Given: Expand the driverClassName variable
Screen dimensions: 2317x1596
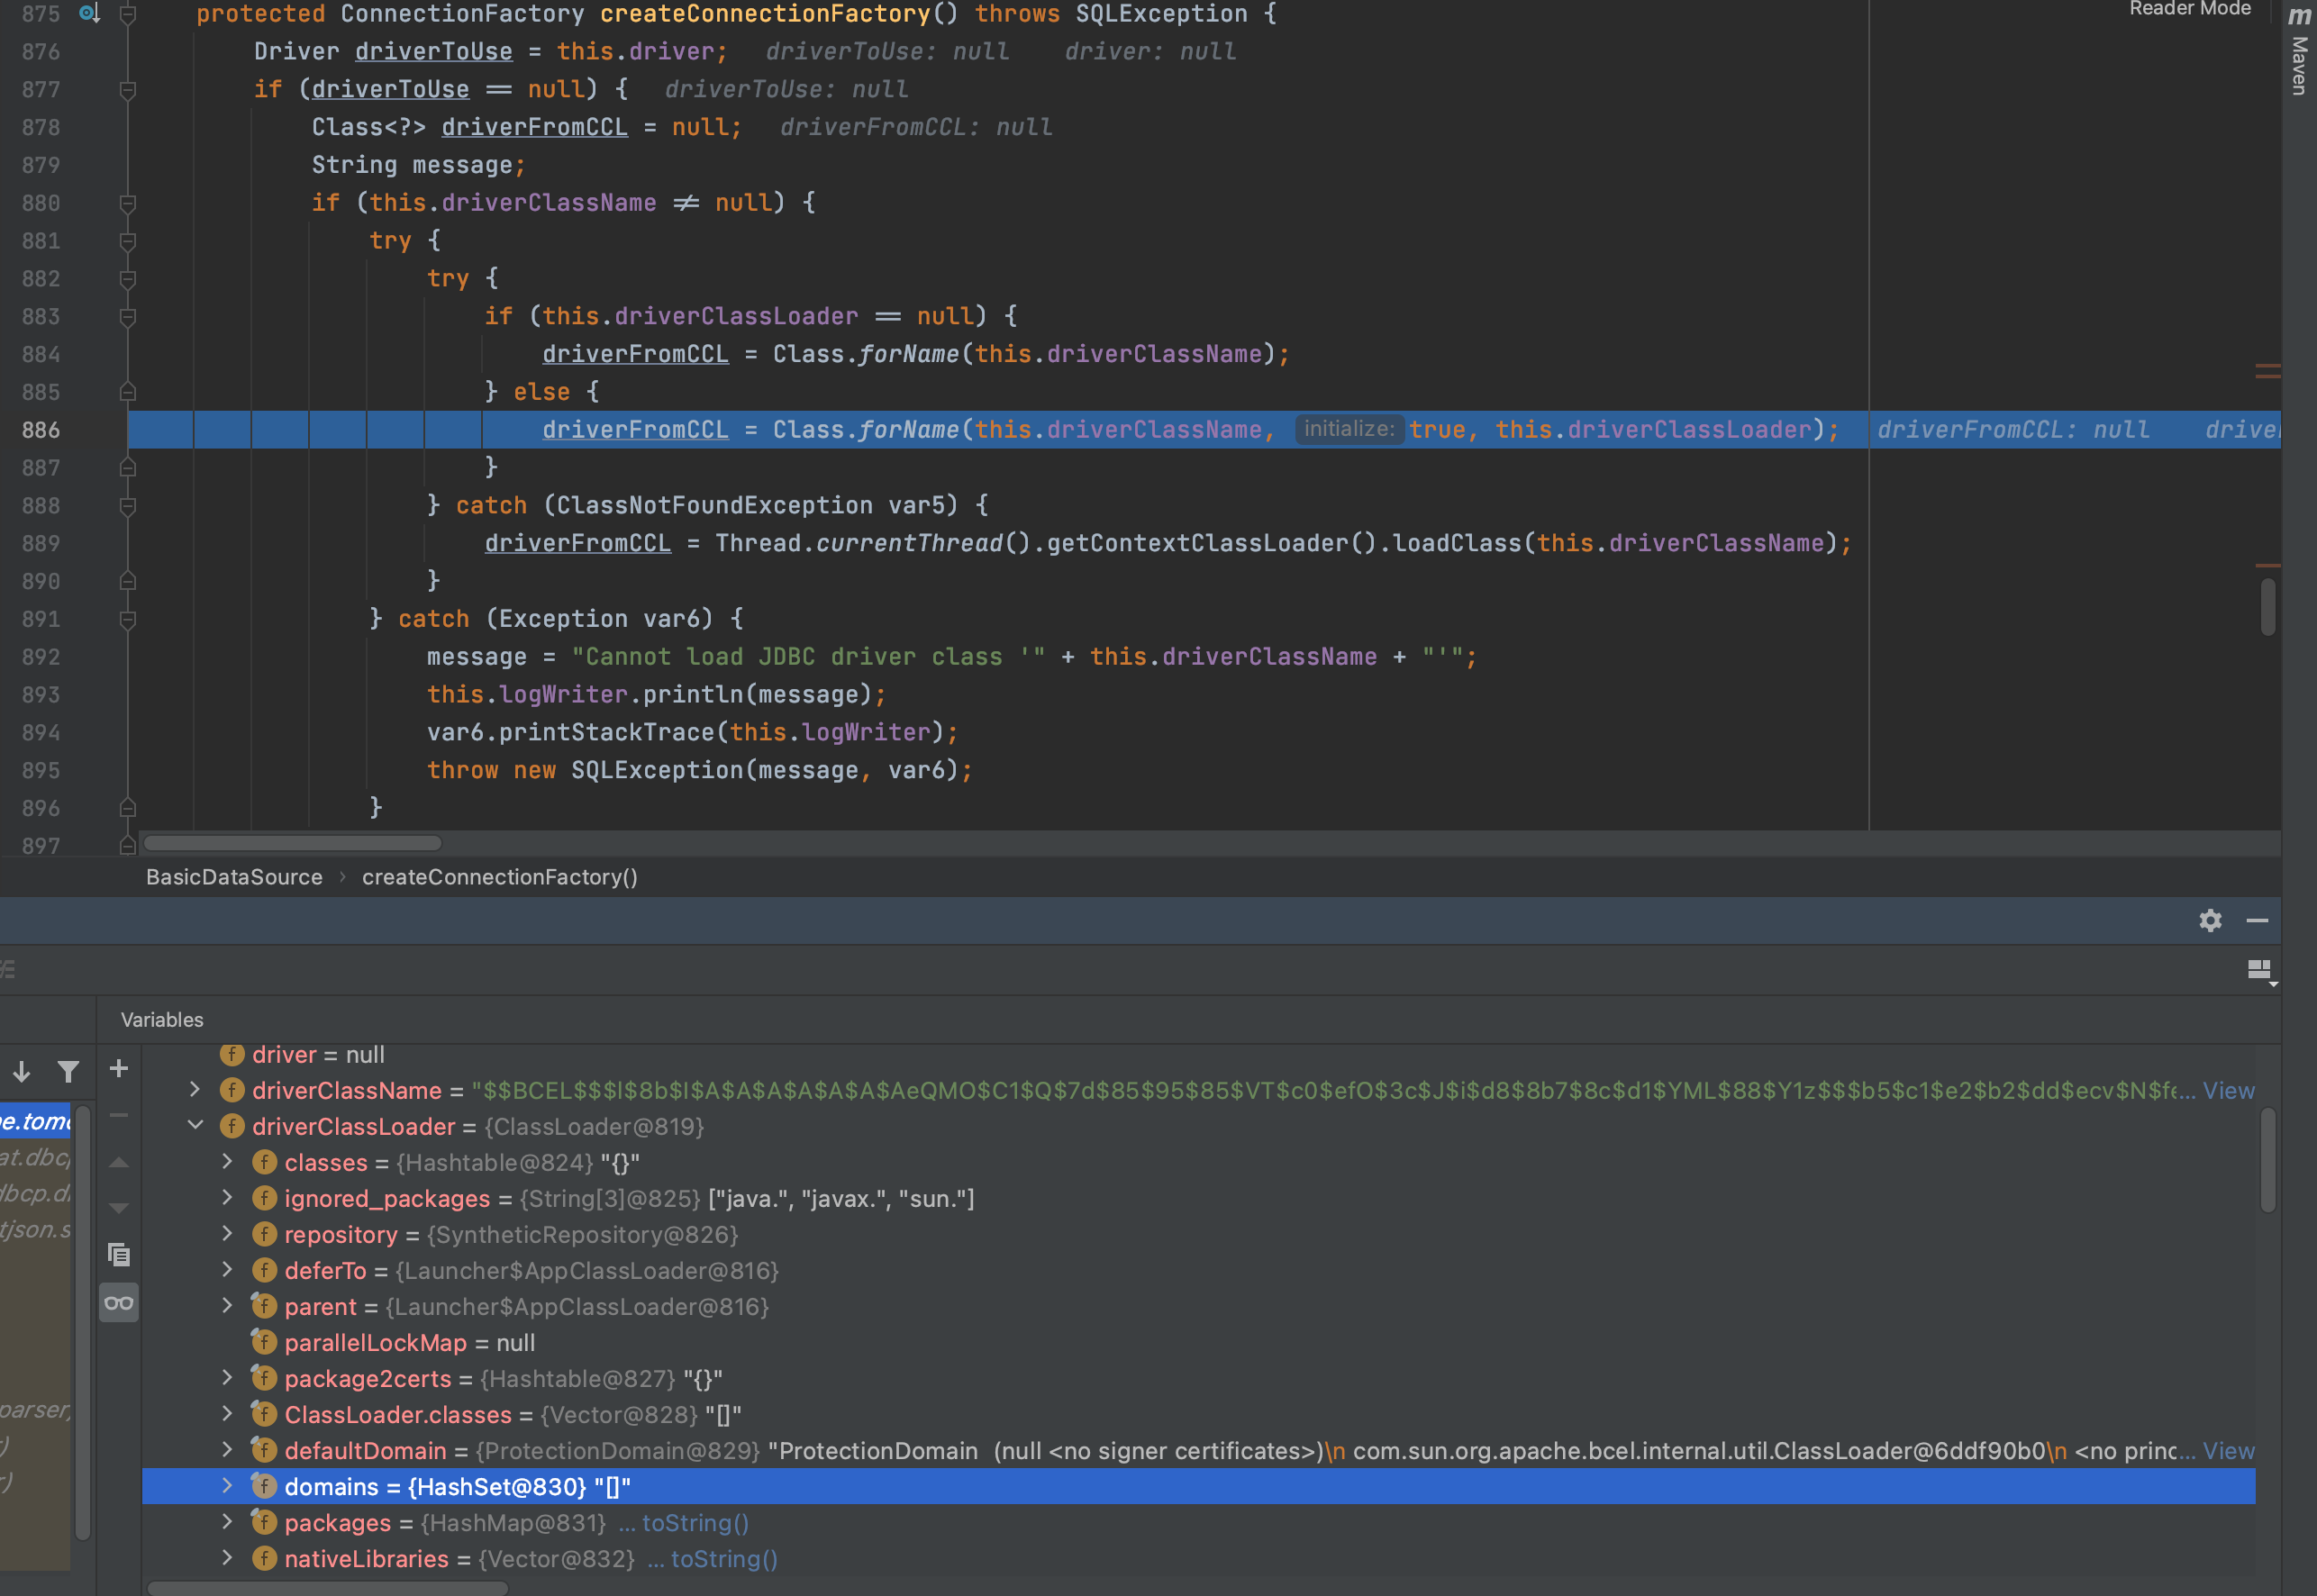Looking at the screenshot, I should [x=195, y=1090].
